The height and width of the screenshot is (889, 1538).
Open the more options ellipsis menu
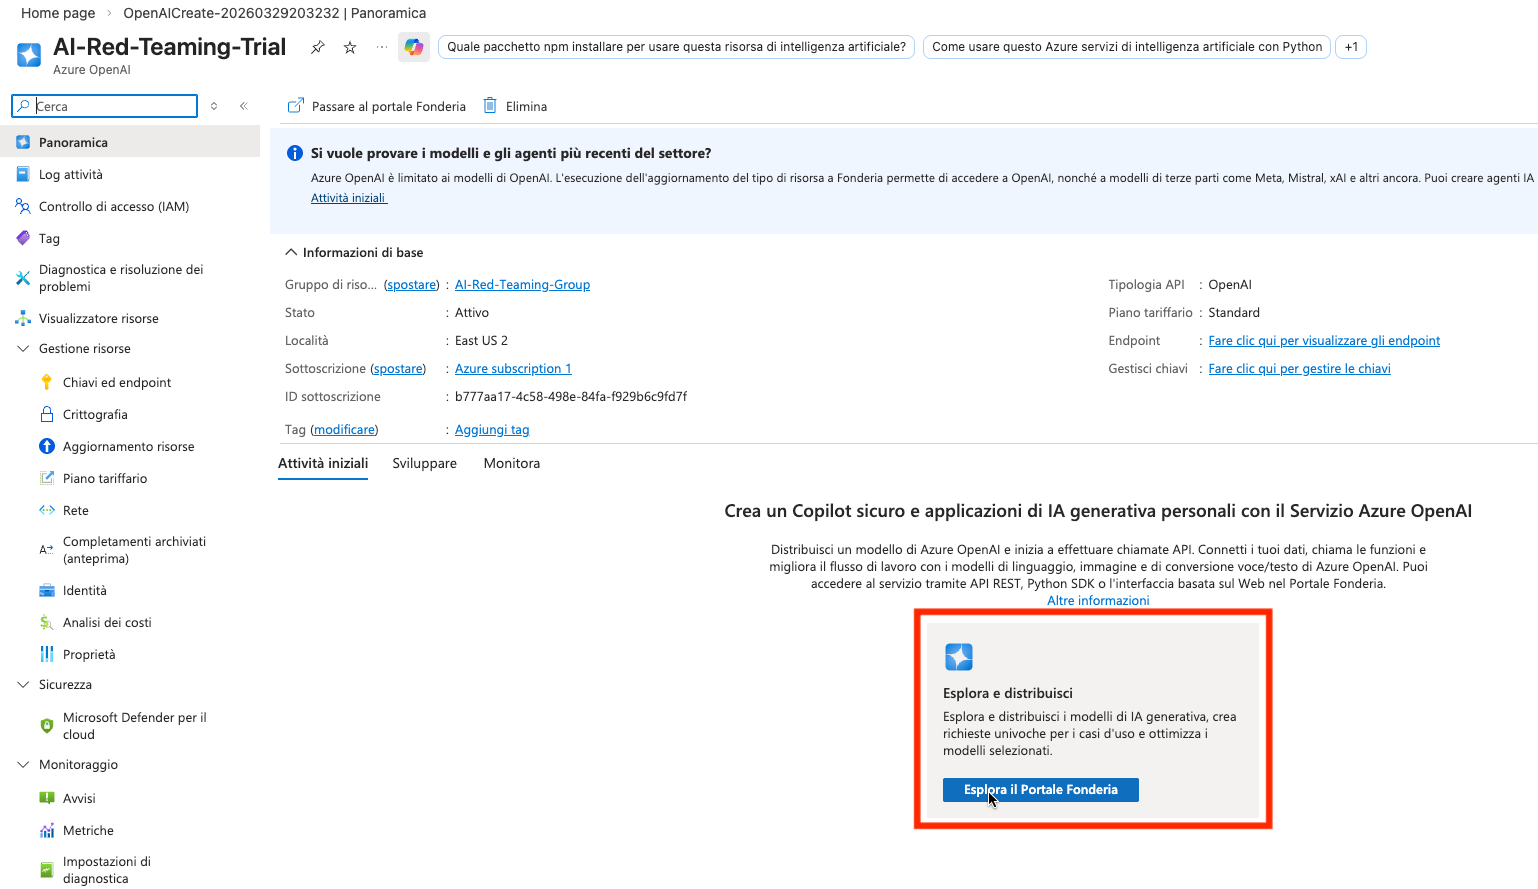pos(382,47)
